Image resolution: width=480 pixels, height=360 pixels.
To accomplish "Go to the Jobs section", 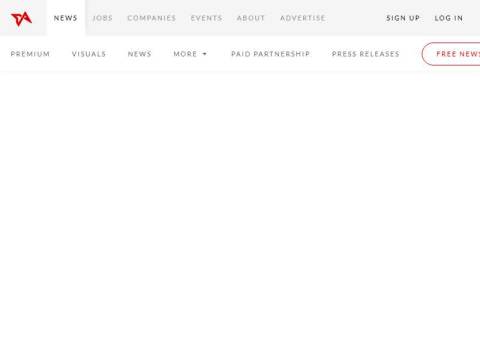I will (x=103, y=18).
